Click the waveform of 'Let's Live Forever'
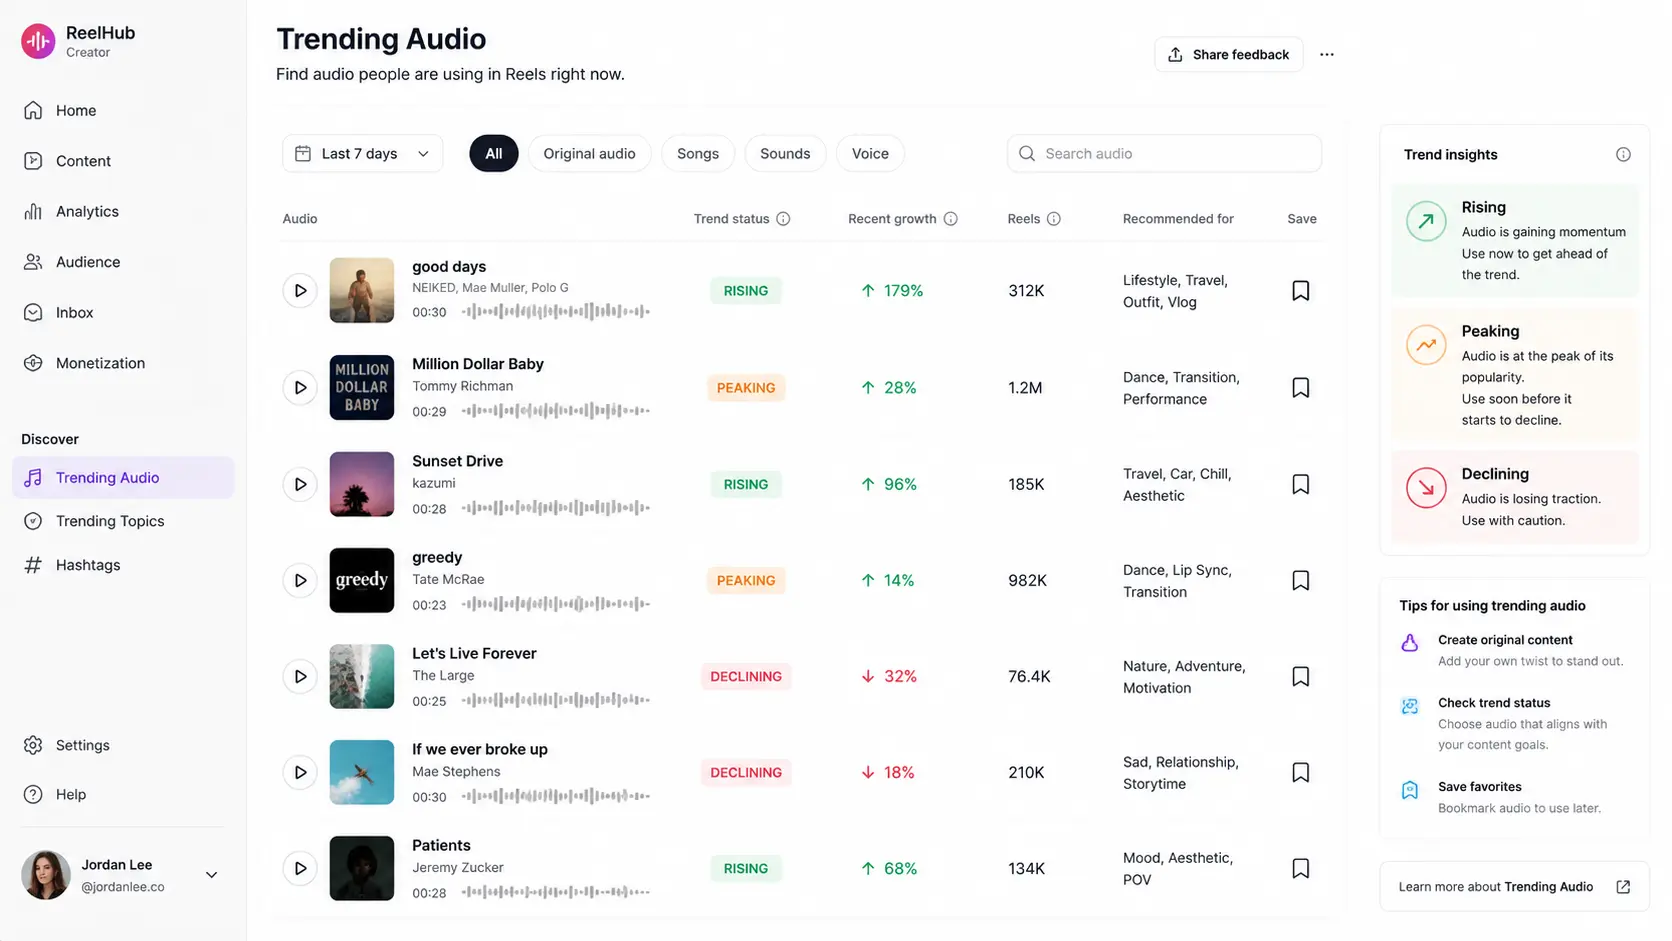This screenshot has height=941, width=1672. point(556,701)
